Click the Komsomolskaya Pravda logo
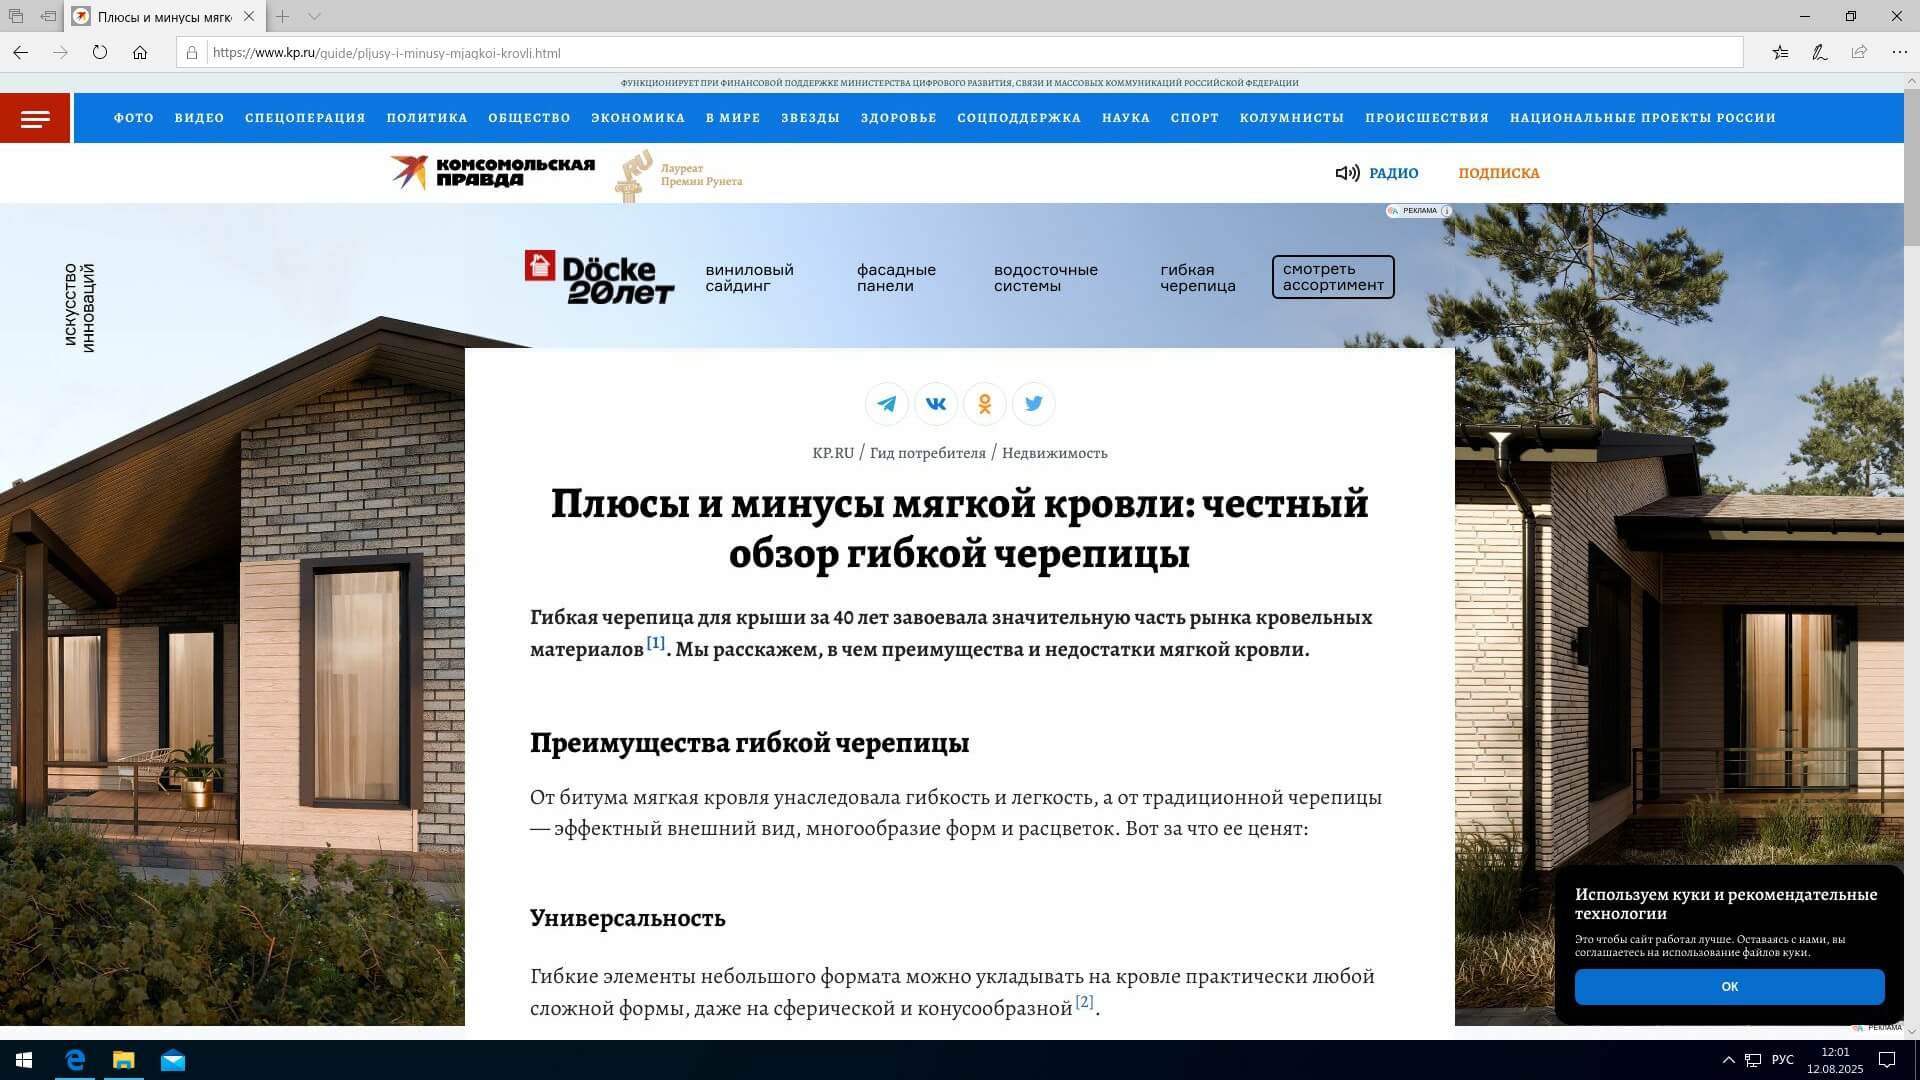This screenshot has width=1920, height=1080. click(493, 172)
